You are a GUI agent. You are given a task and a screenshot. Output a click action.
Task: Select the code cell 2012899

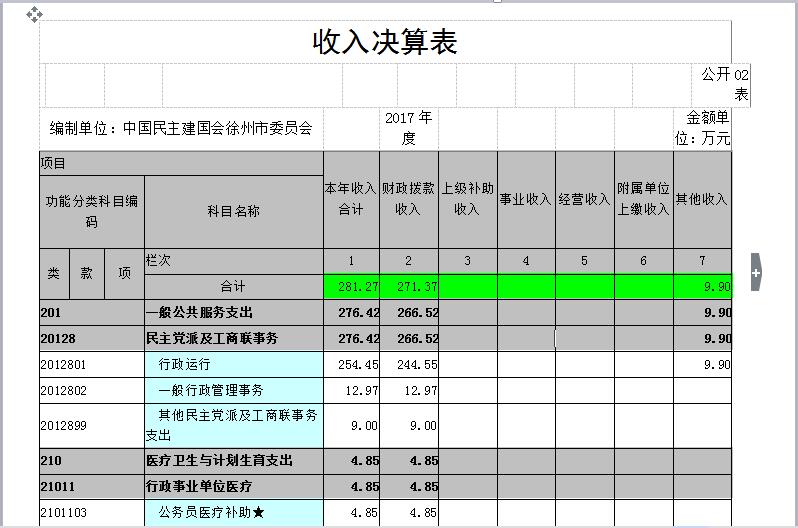pyautogui.click(x=65, y=426)
